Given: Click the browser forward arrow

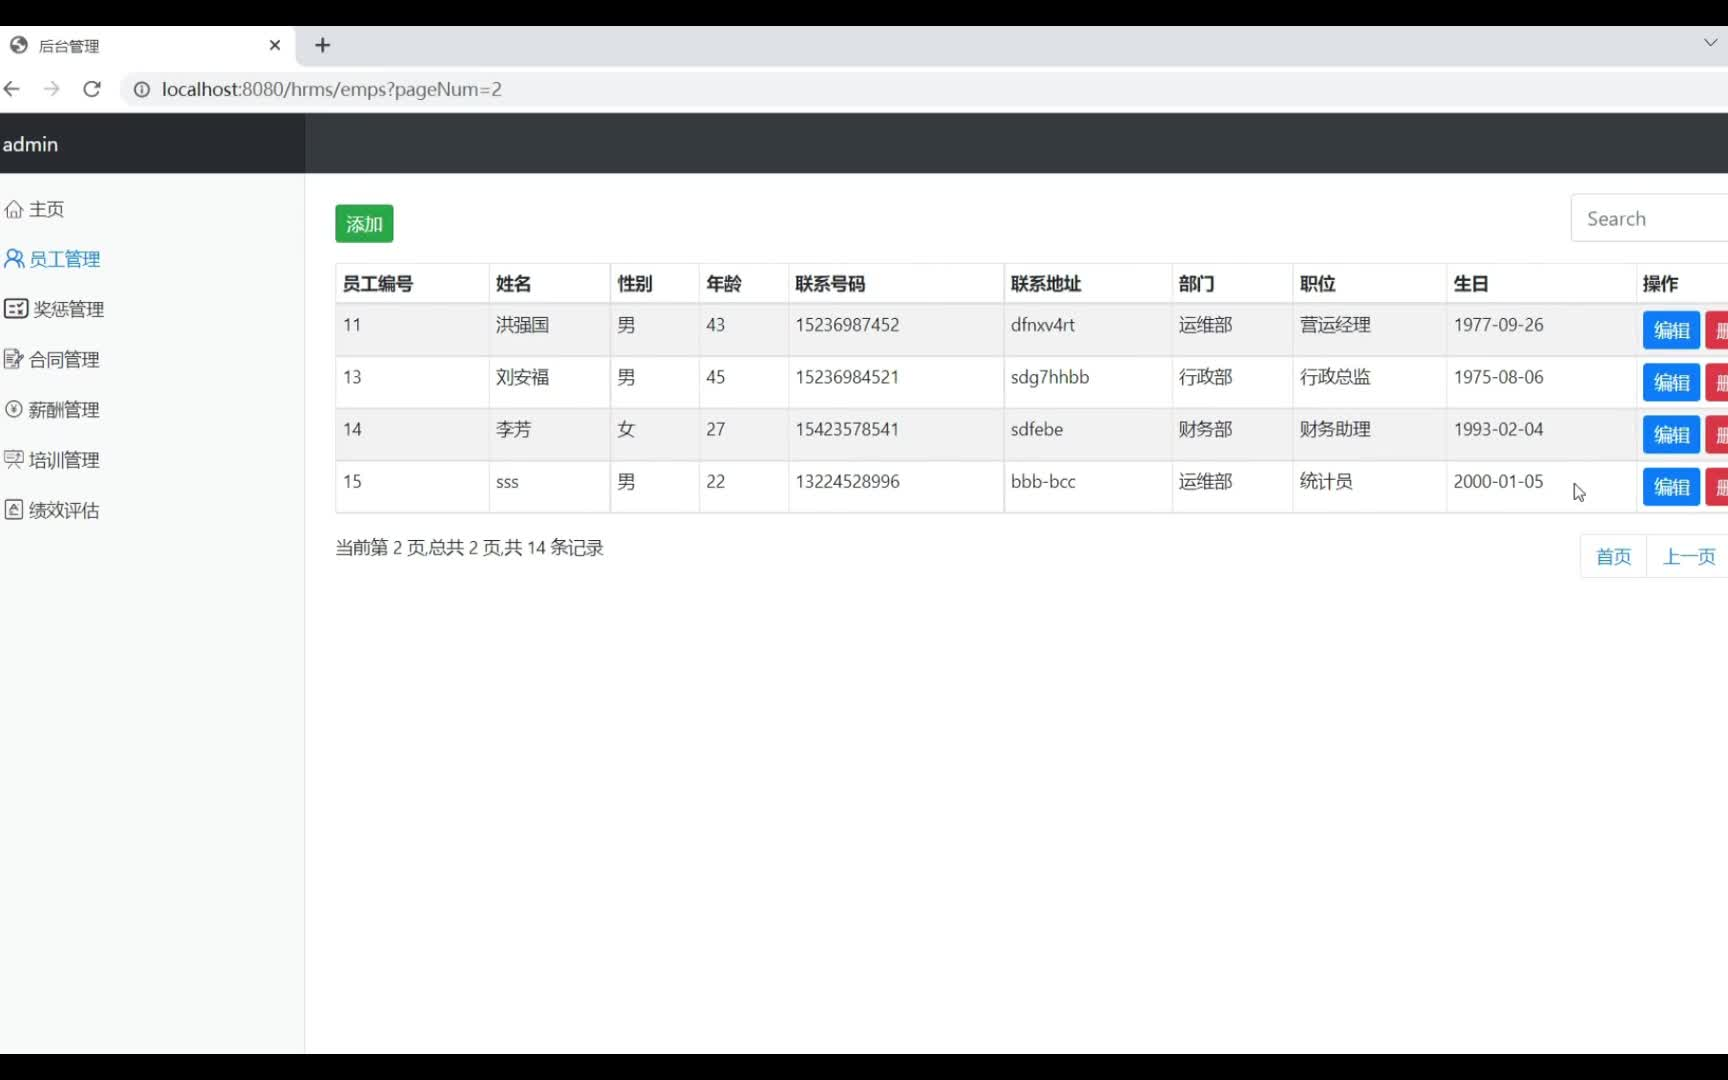Looking at the screenshot, I should coord(52,89).
